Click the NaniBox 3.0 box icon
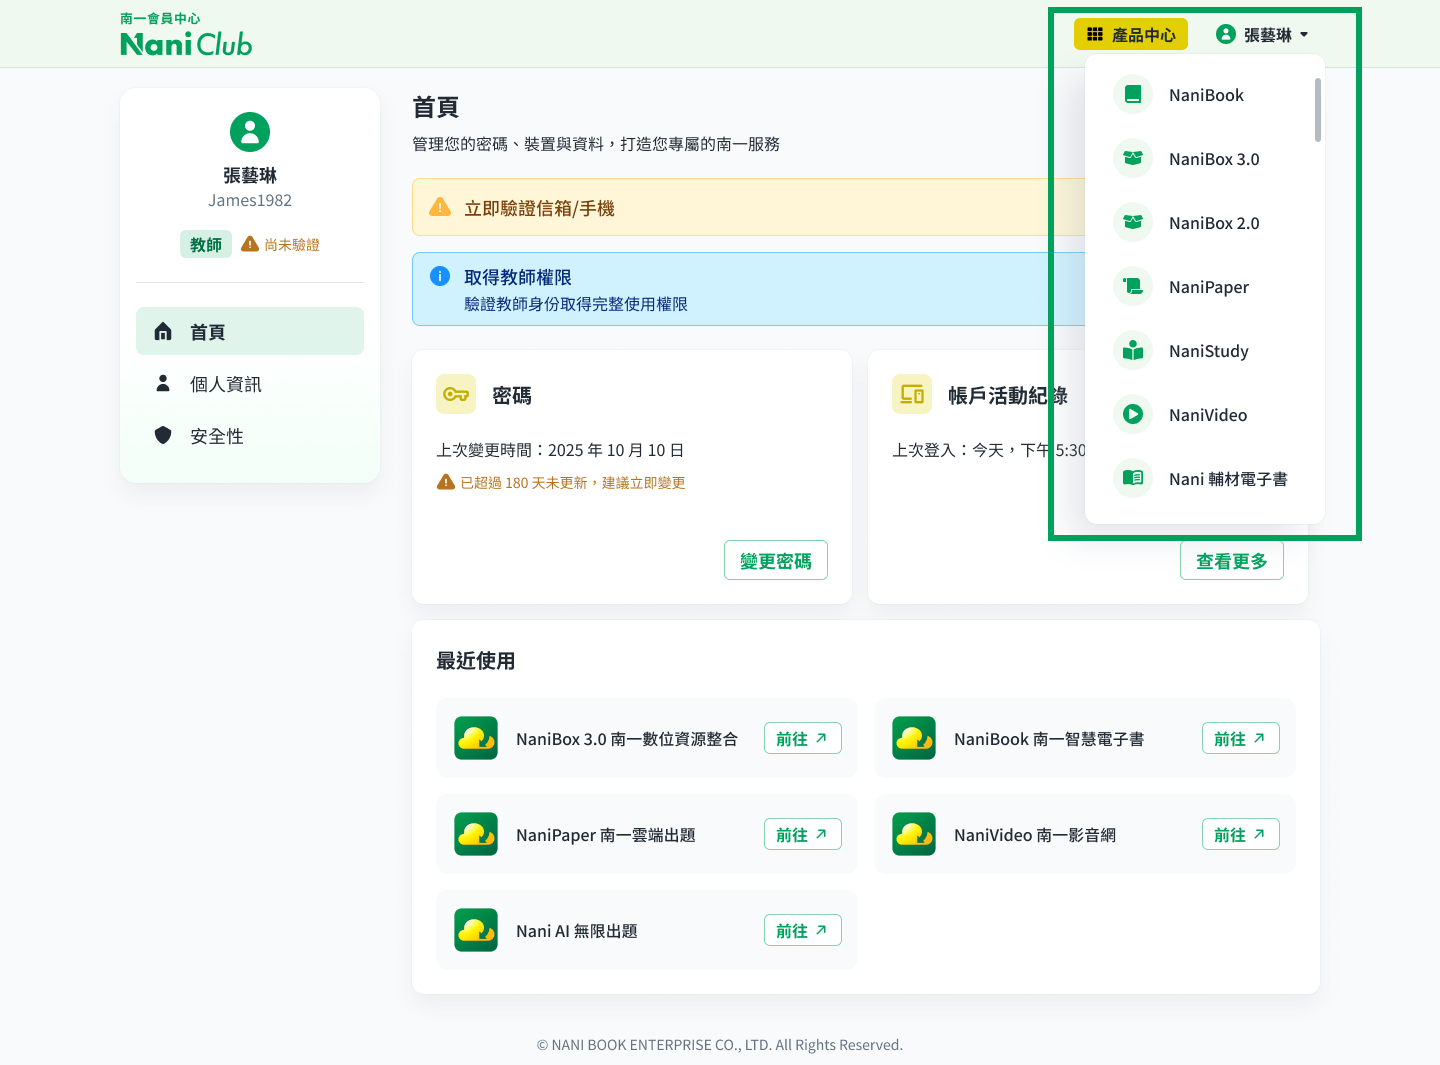 point(1133,159)
